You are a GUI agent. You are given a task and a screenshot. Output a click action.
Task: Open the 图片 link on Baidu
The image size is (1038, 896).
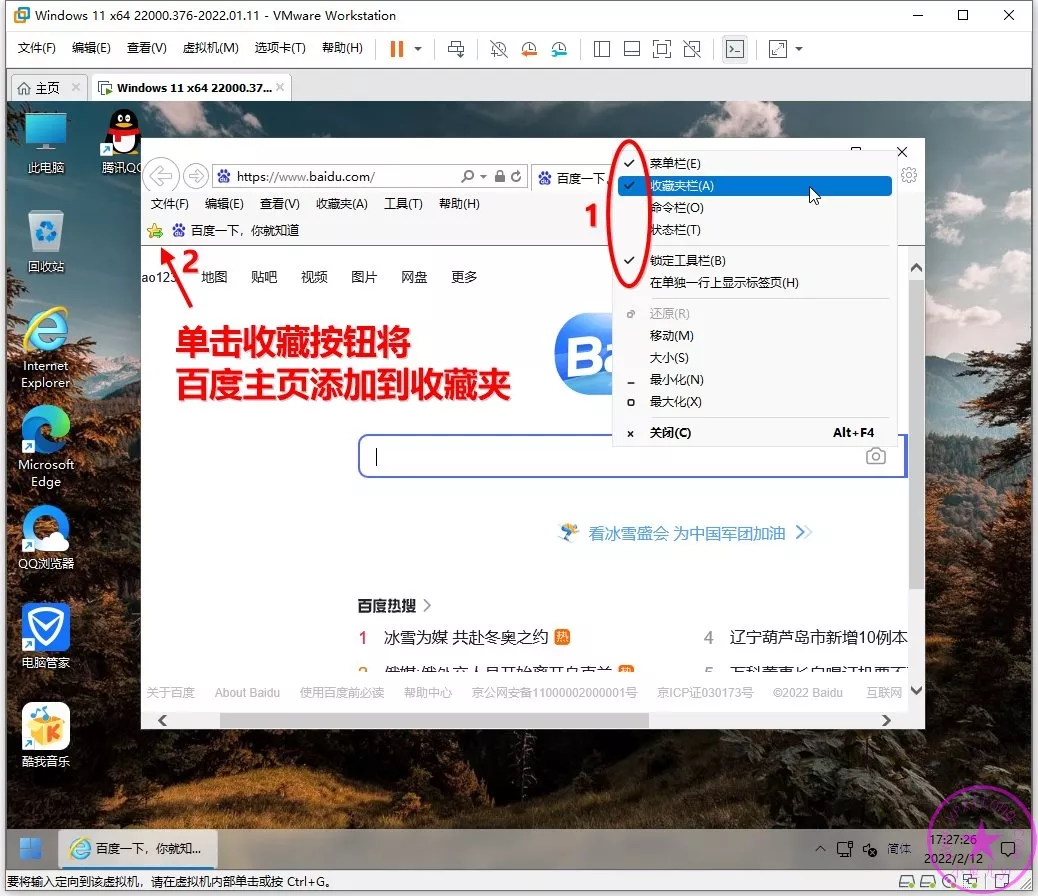364,277
